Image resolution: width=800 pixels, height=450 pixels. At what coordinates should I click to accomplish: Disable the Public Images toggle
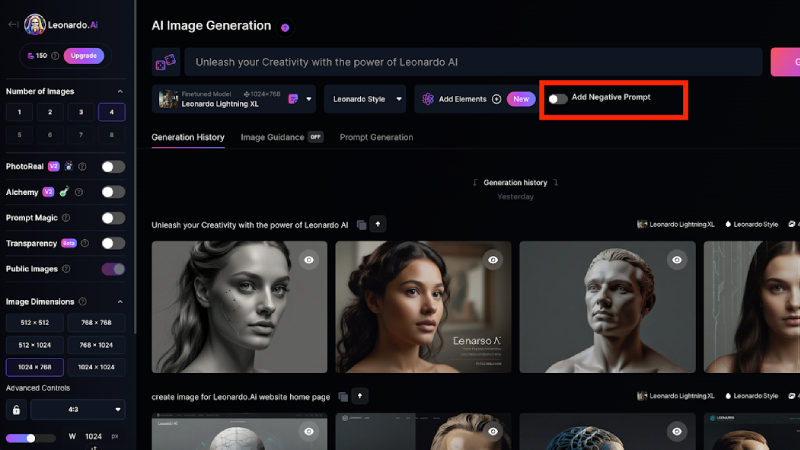pyautogui.click(x=113, y=269)
